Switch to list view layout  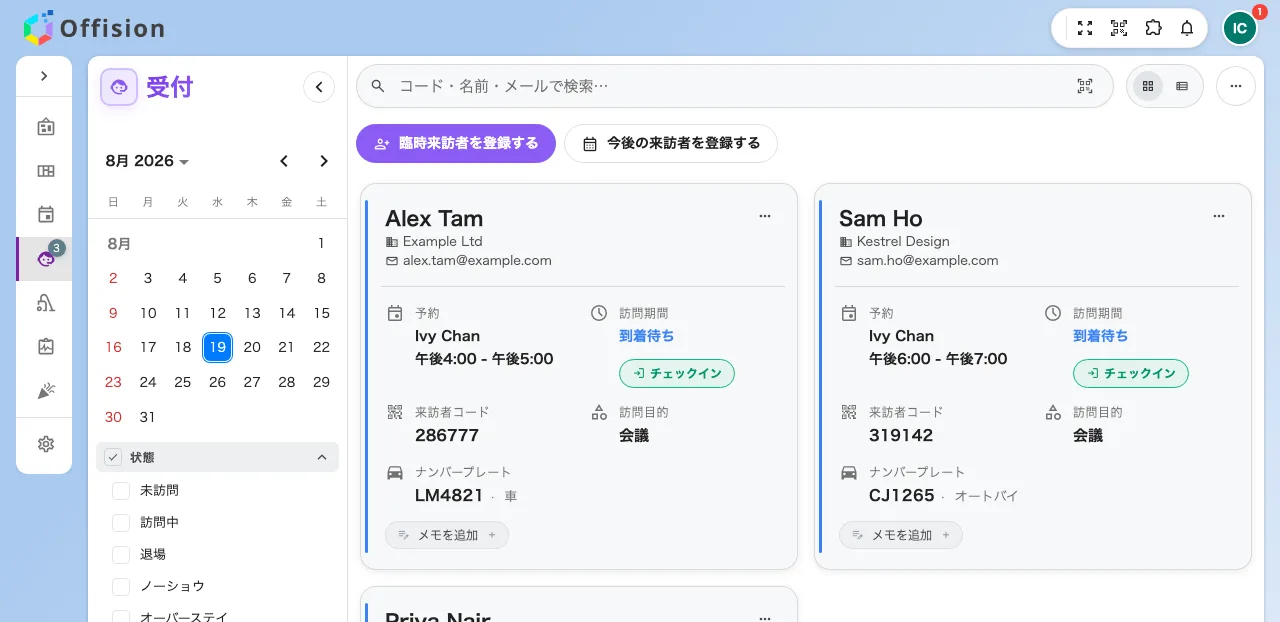1182,86
